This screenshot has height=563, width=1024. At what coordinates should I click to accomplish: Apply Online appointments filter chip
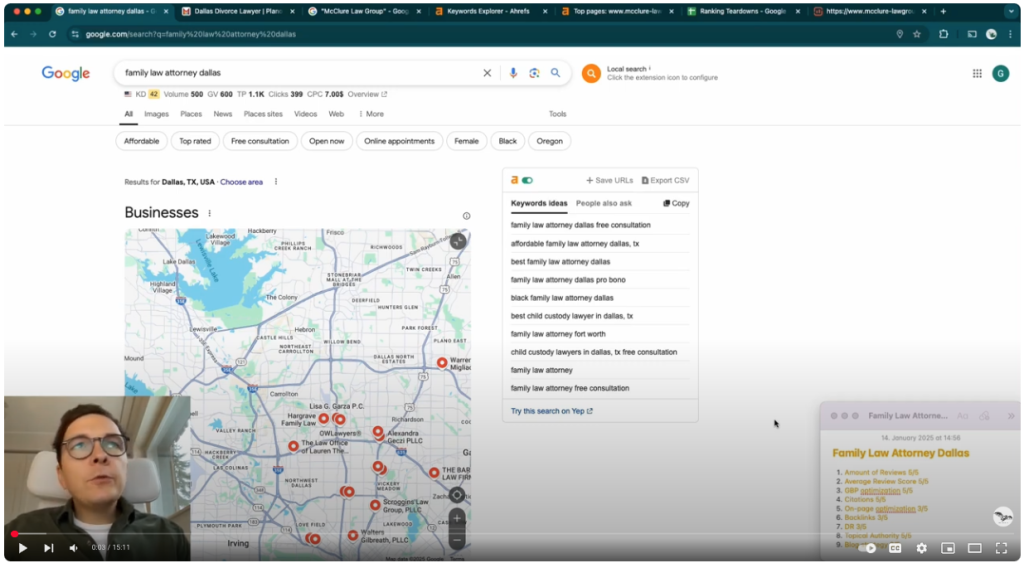click(x=399, y=141)
